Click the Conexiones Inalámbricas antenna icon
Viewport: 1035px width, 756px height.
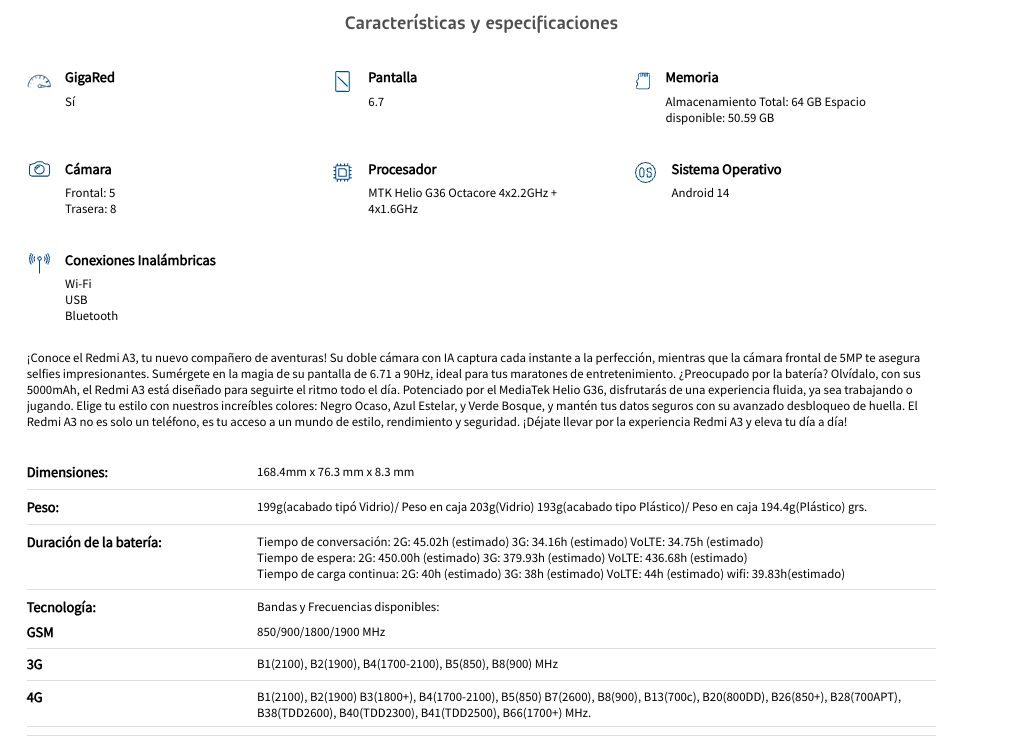[39, 262]
